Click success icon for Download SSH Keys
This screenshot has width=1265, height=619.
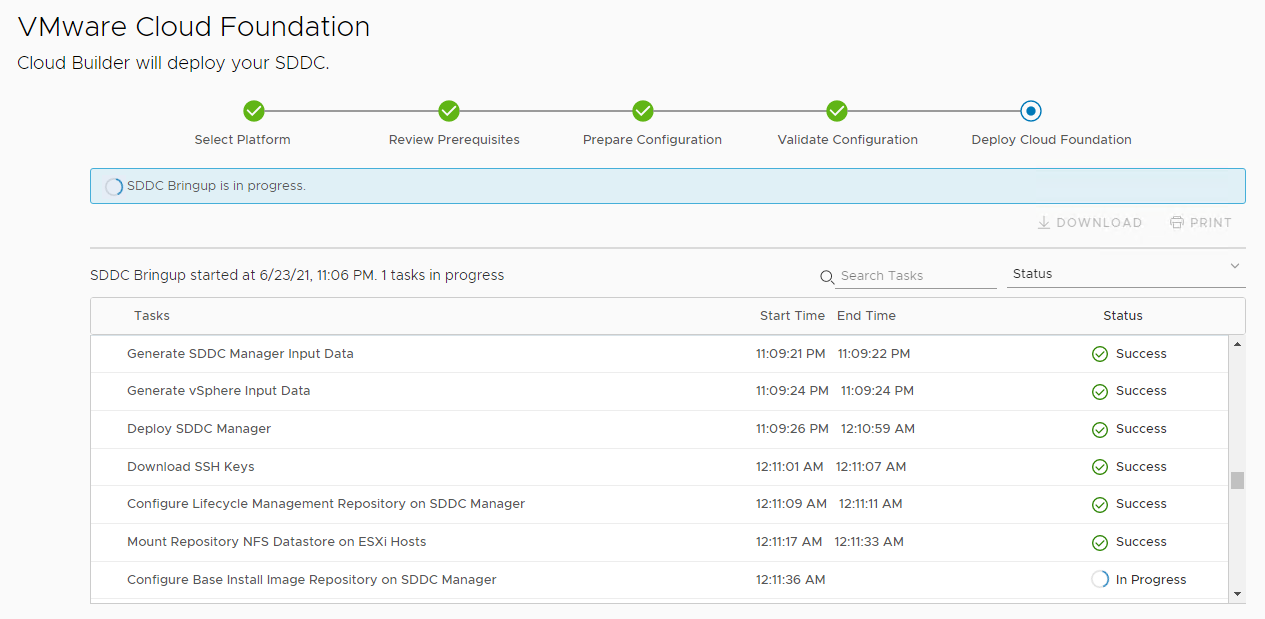click(1100, 467)
